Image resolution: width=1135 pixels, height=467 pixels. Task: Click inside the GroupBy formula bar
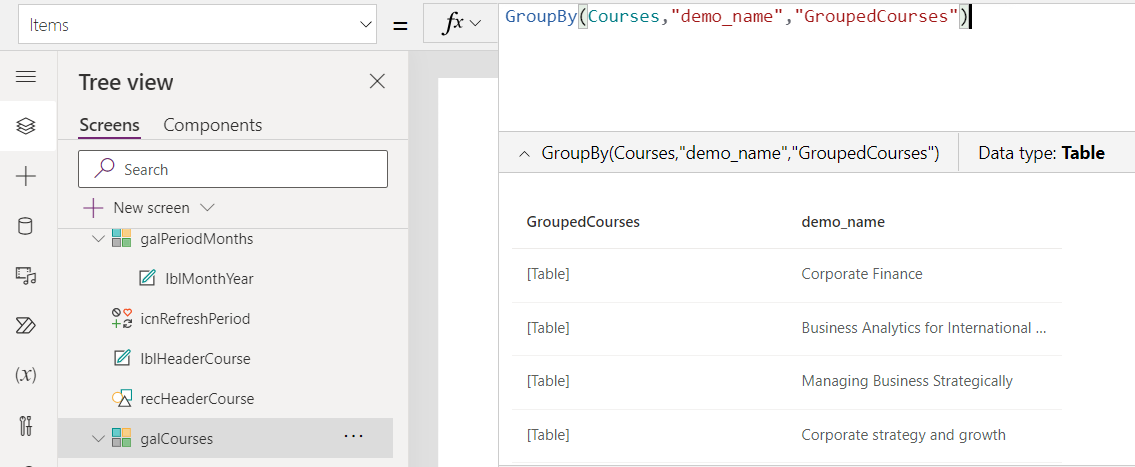coord(817,69)
